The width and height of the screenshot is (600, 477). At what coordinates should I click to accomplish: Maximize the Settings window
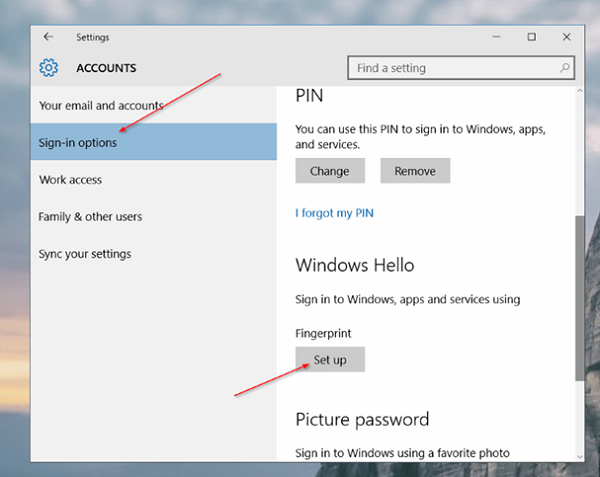(x=531, y=37)
